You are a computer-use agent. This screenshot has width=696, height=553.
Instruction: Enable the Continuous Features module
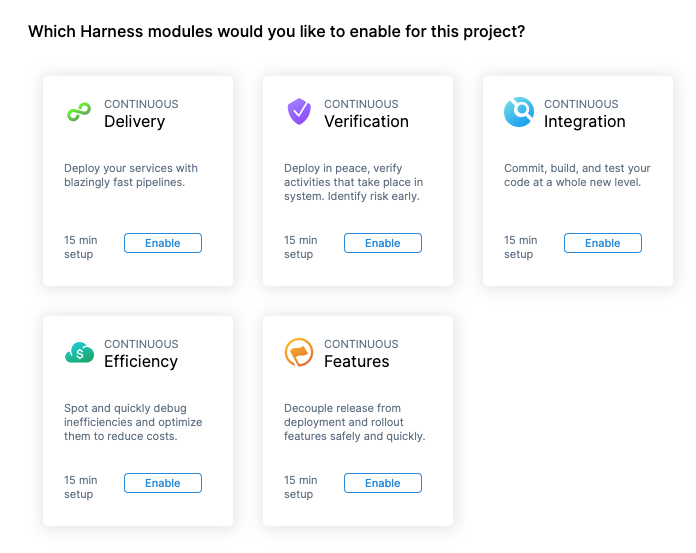tap(383, 483)
